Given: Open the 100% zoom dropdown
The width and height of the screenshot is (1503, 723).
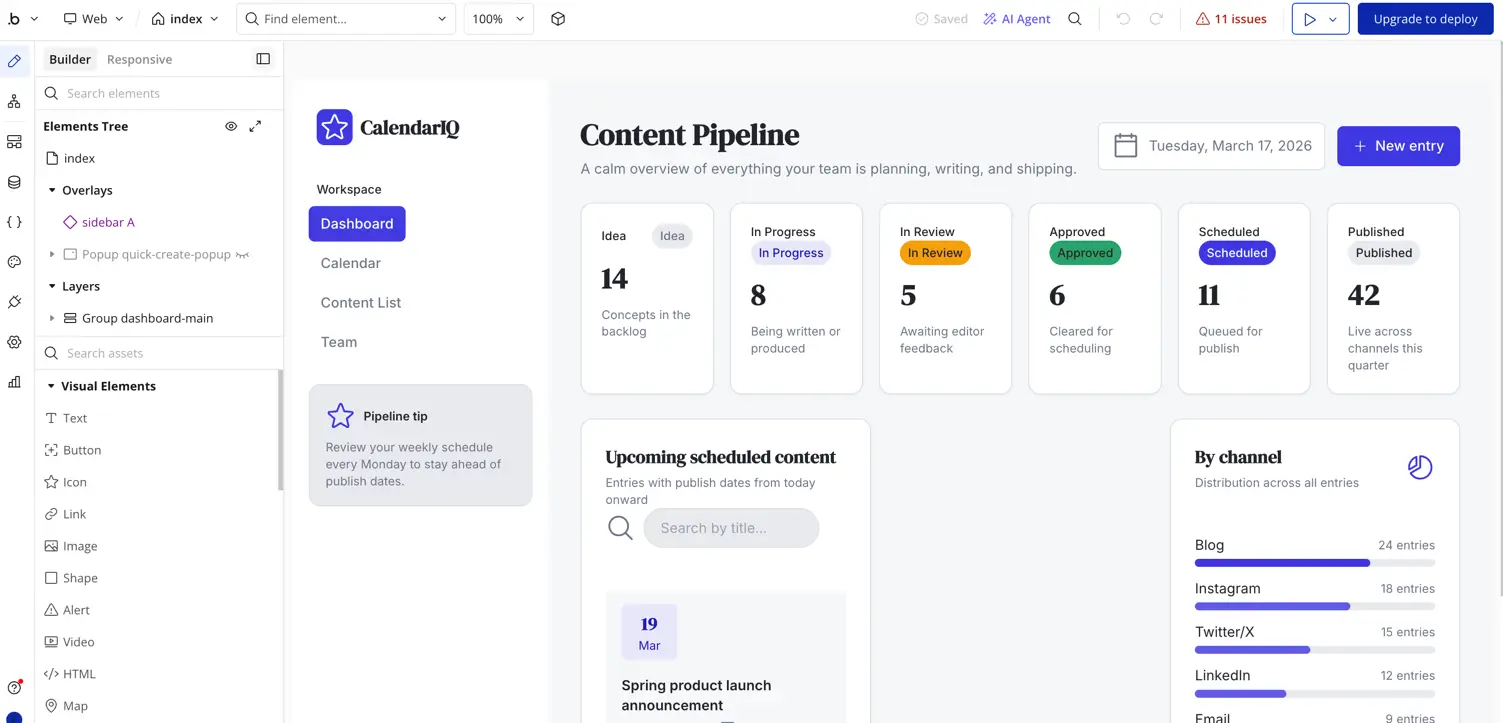Looking at the screenshot, I should (x=498, y=19).
